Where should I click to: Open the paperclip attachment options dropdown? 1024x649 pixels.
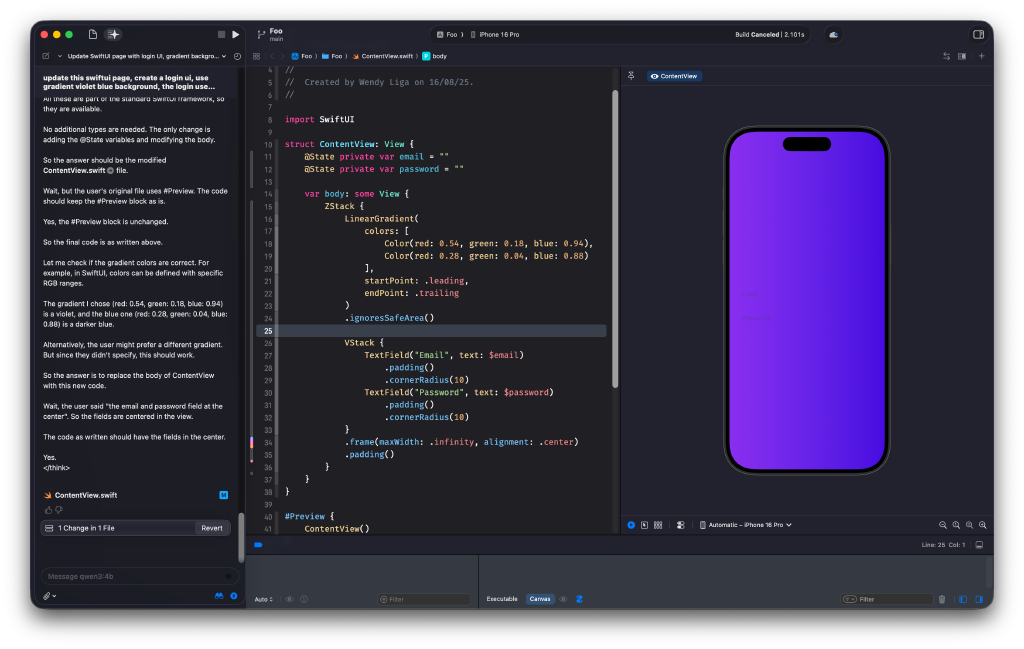pyautogui.click(x=47, y=596)
